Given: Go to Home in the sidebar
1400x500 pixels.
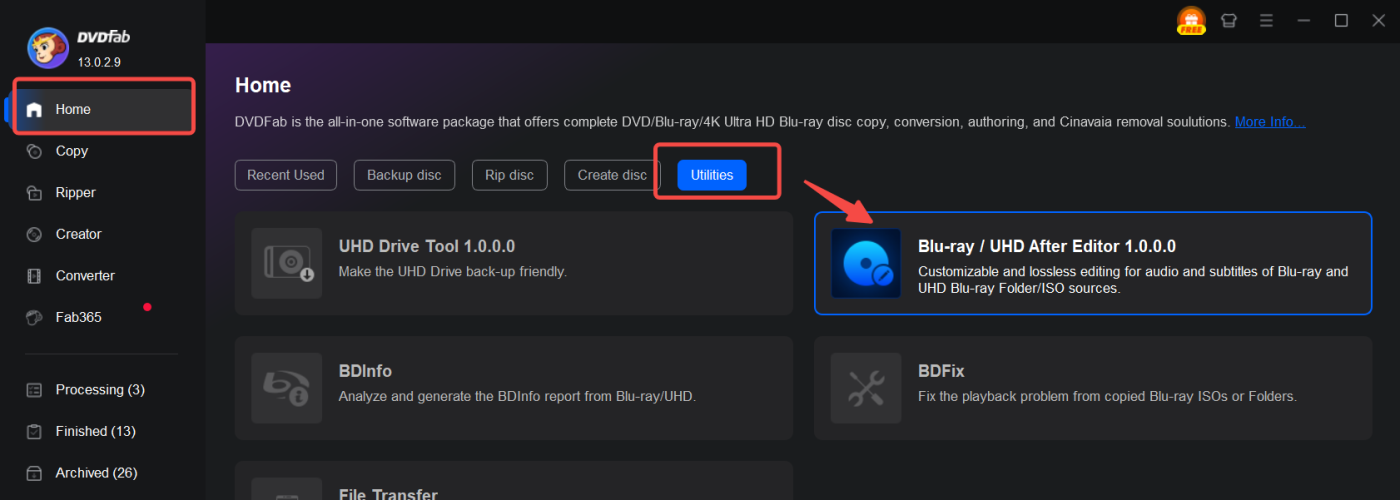Looking at the screenshot, I should [103, 110].
